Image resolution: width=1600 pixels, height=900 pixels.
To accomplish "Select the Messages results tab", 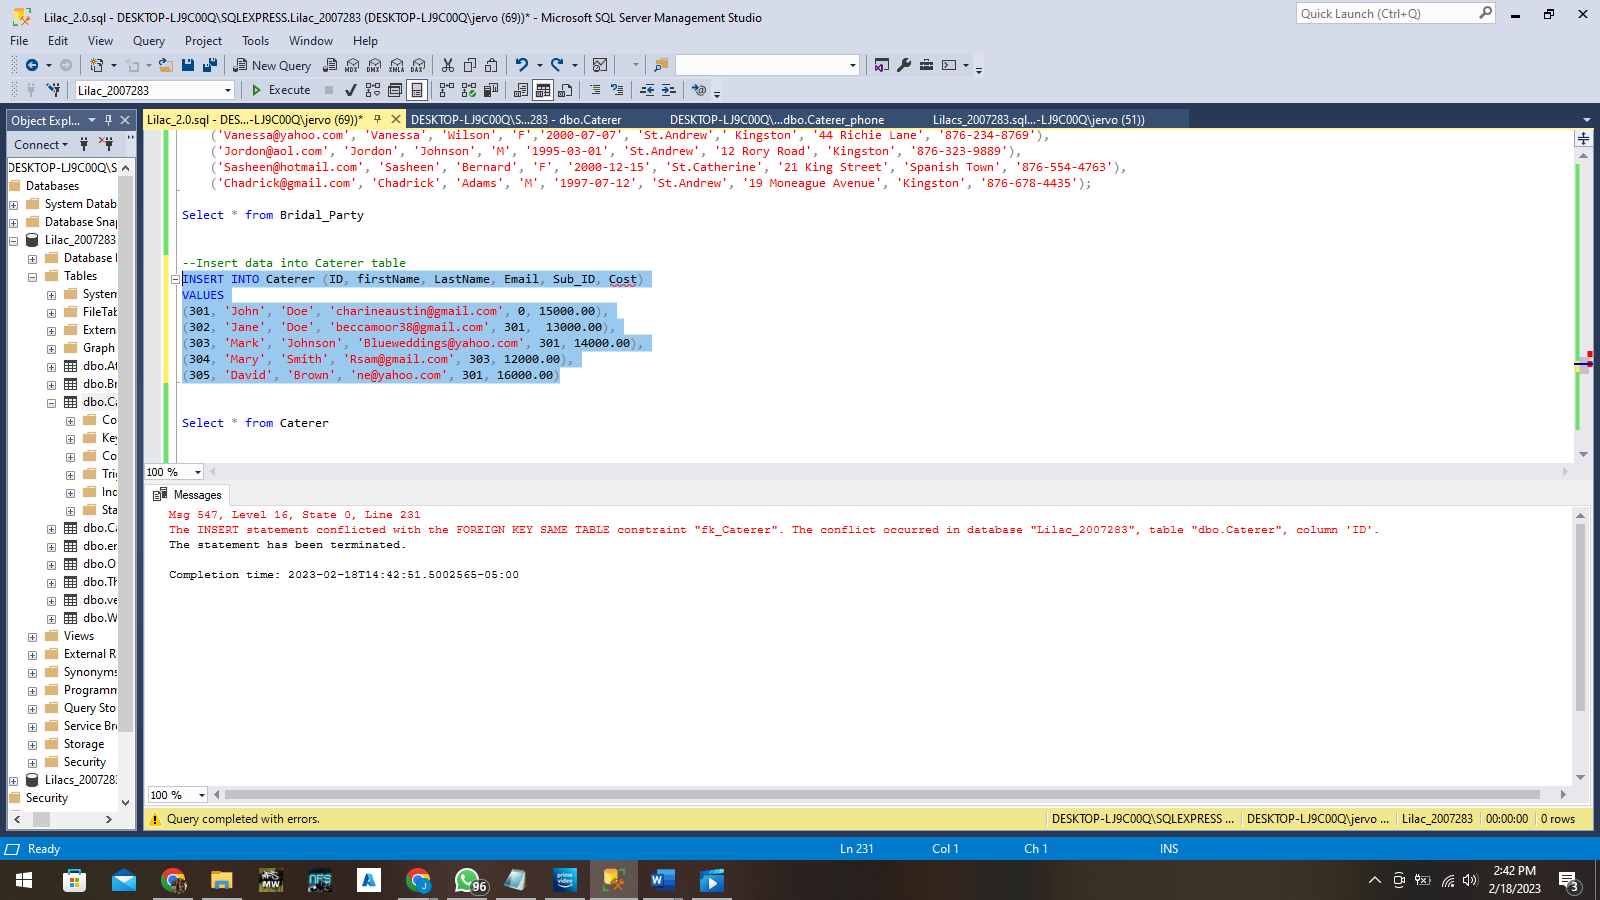I will [188, 495].
